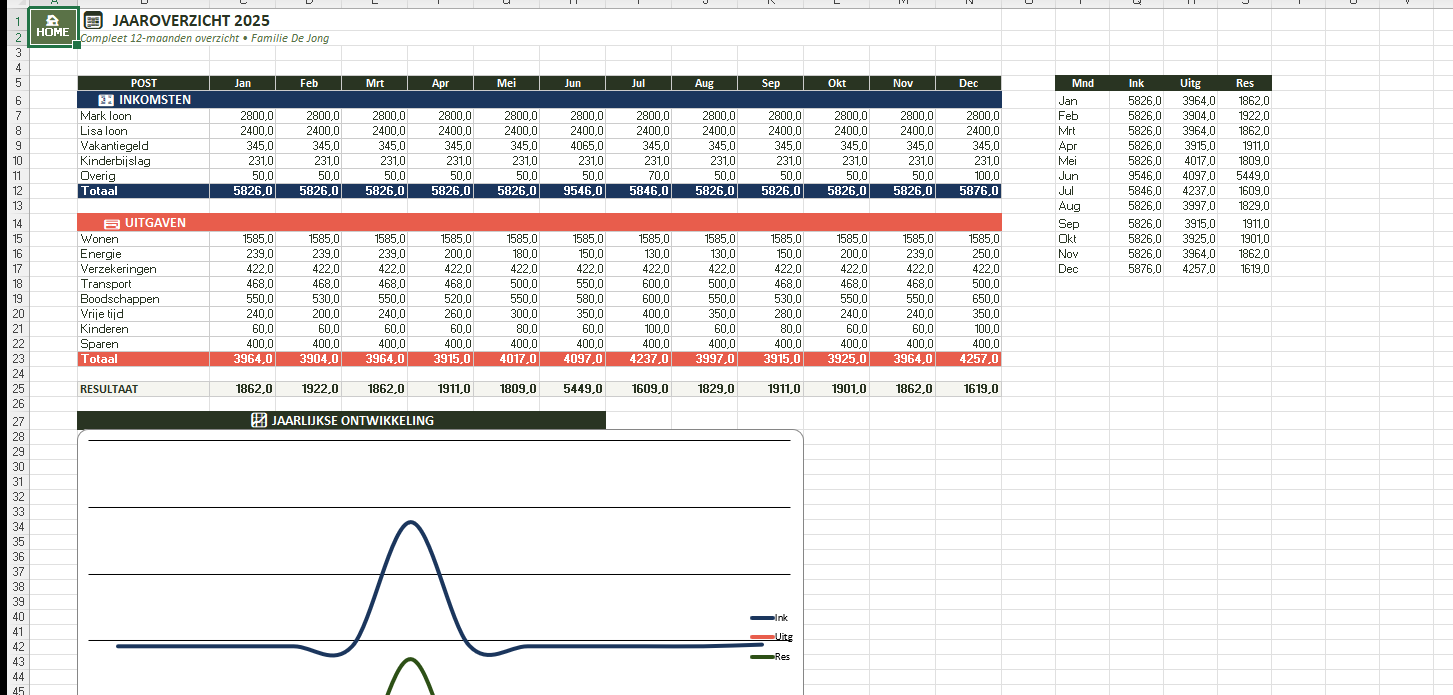Select the red Uitg legend entry

[x=770, y=637]
